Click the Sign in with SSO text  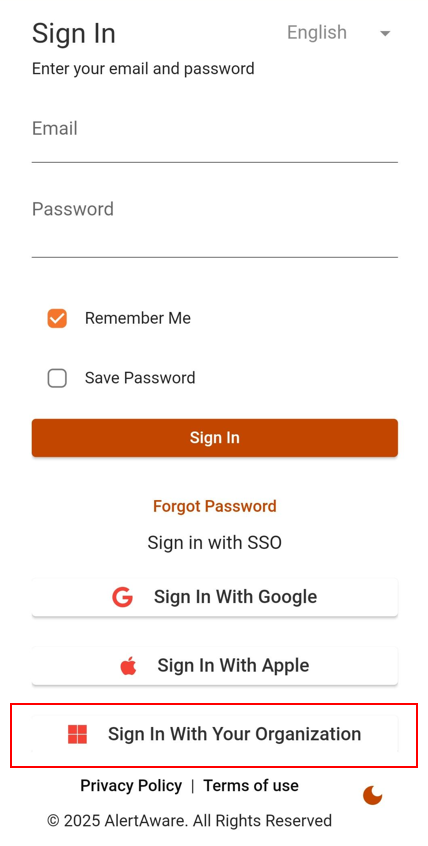coord(215,542)
